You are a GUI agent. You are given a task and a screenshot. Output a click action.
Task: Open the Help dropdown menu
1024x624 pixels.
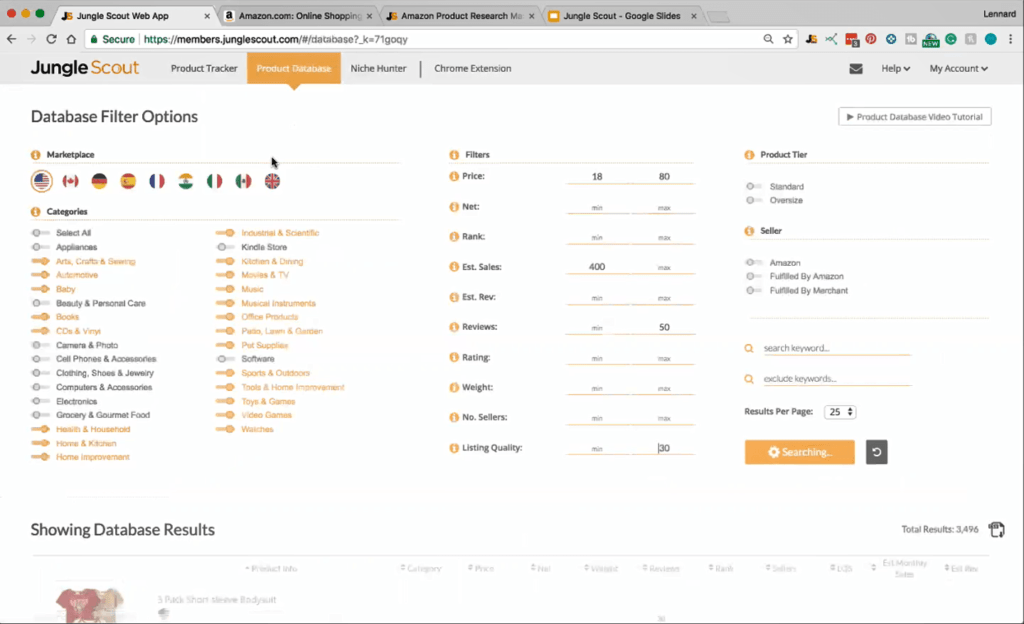[895, 69]
